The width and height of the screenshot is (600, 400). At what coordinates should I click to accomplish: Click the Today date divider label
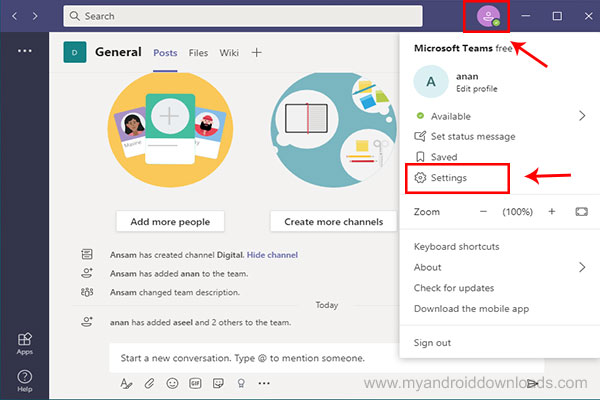tap(327, 305)
